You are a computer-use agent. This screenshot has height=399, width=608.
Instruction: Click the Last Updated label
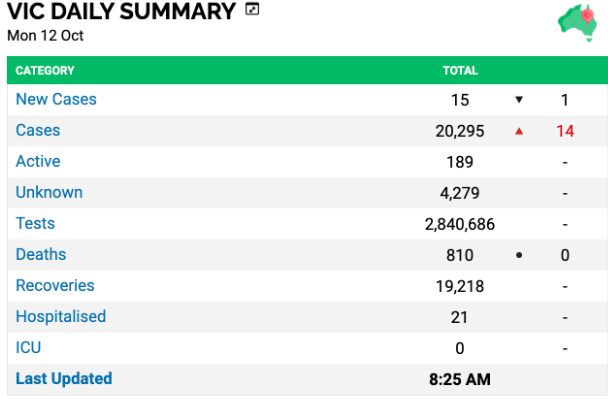click(x=64, y=378)
